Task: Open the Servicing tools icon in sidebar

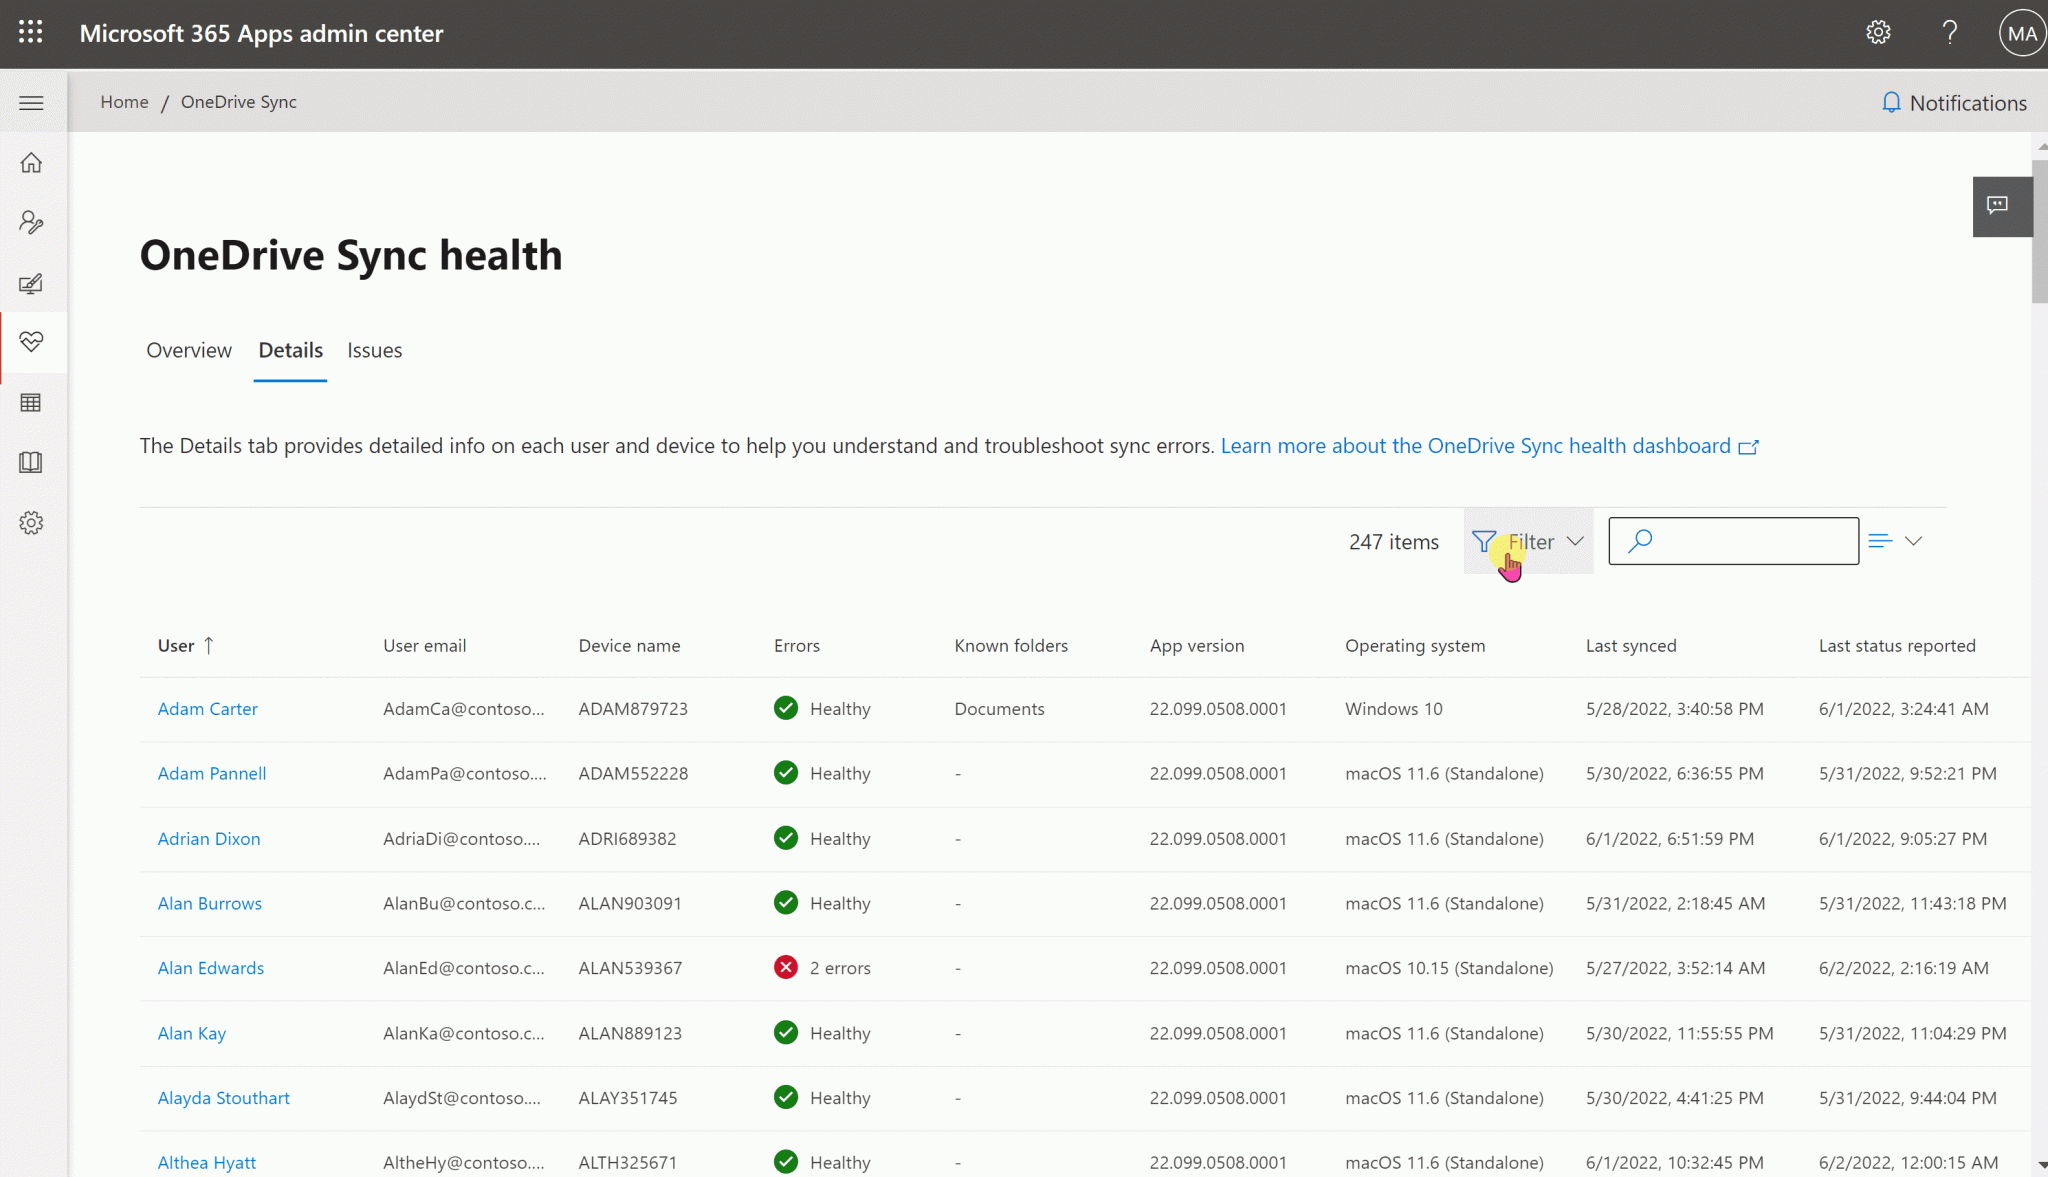Action: click(x=31, y=222)
